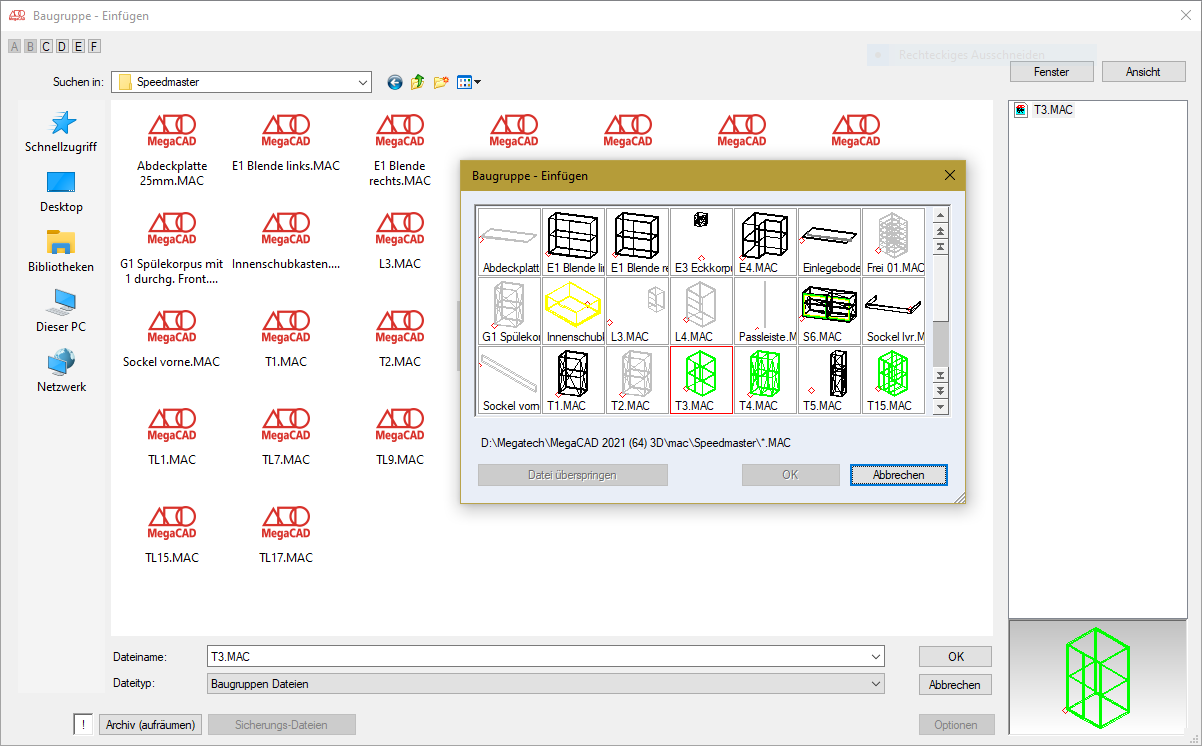Pick the Sockel lvr thumbnail
The image size is (1202, 746).
(x=893, y=311)
